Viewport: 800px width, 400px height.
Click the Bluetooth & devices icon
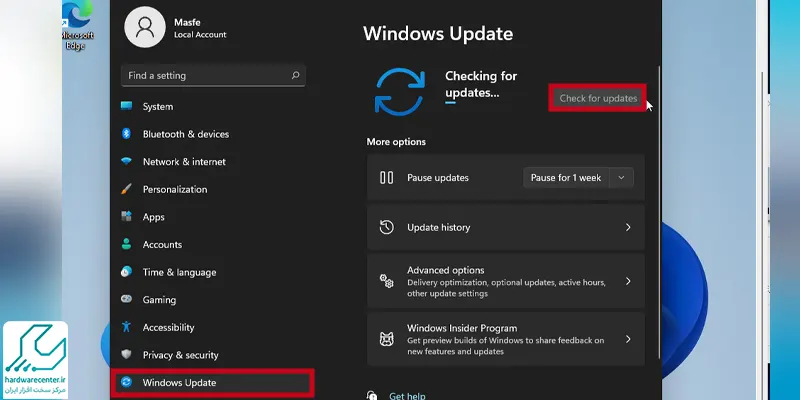(127, 134)
